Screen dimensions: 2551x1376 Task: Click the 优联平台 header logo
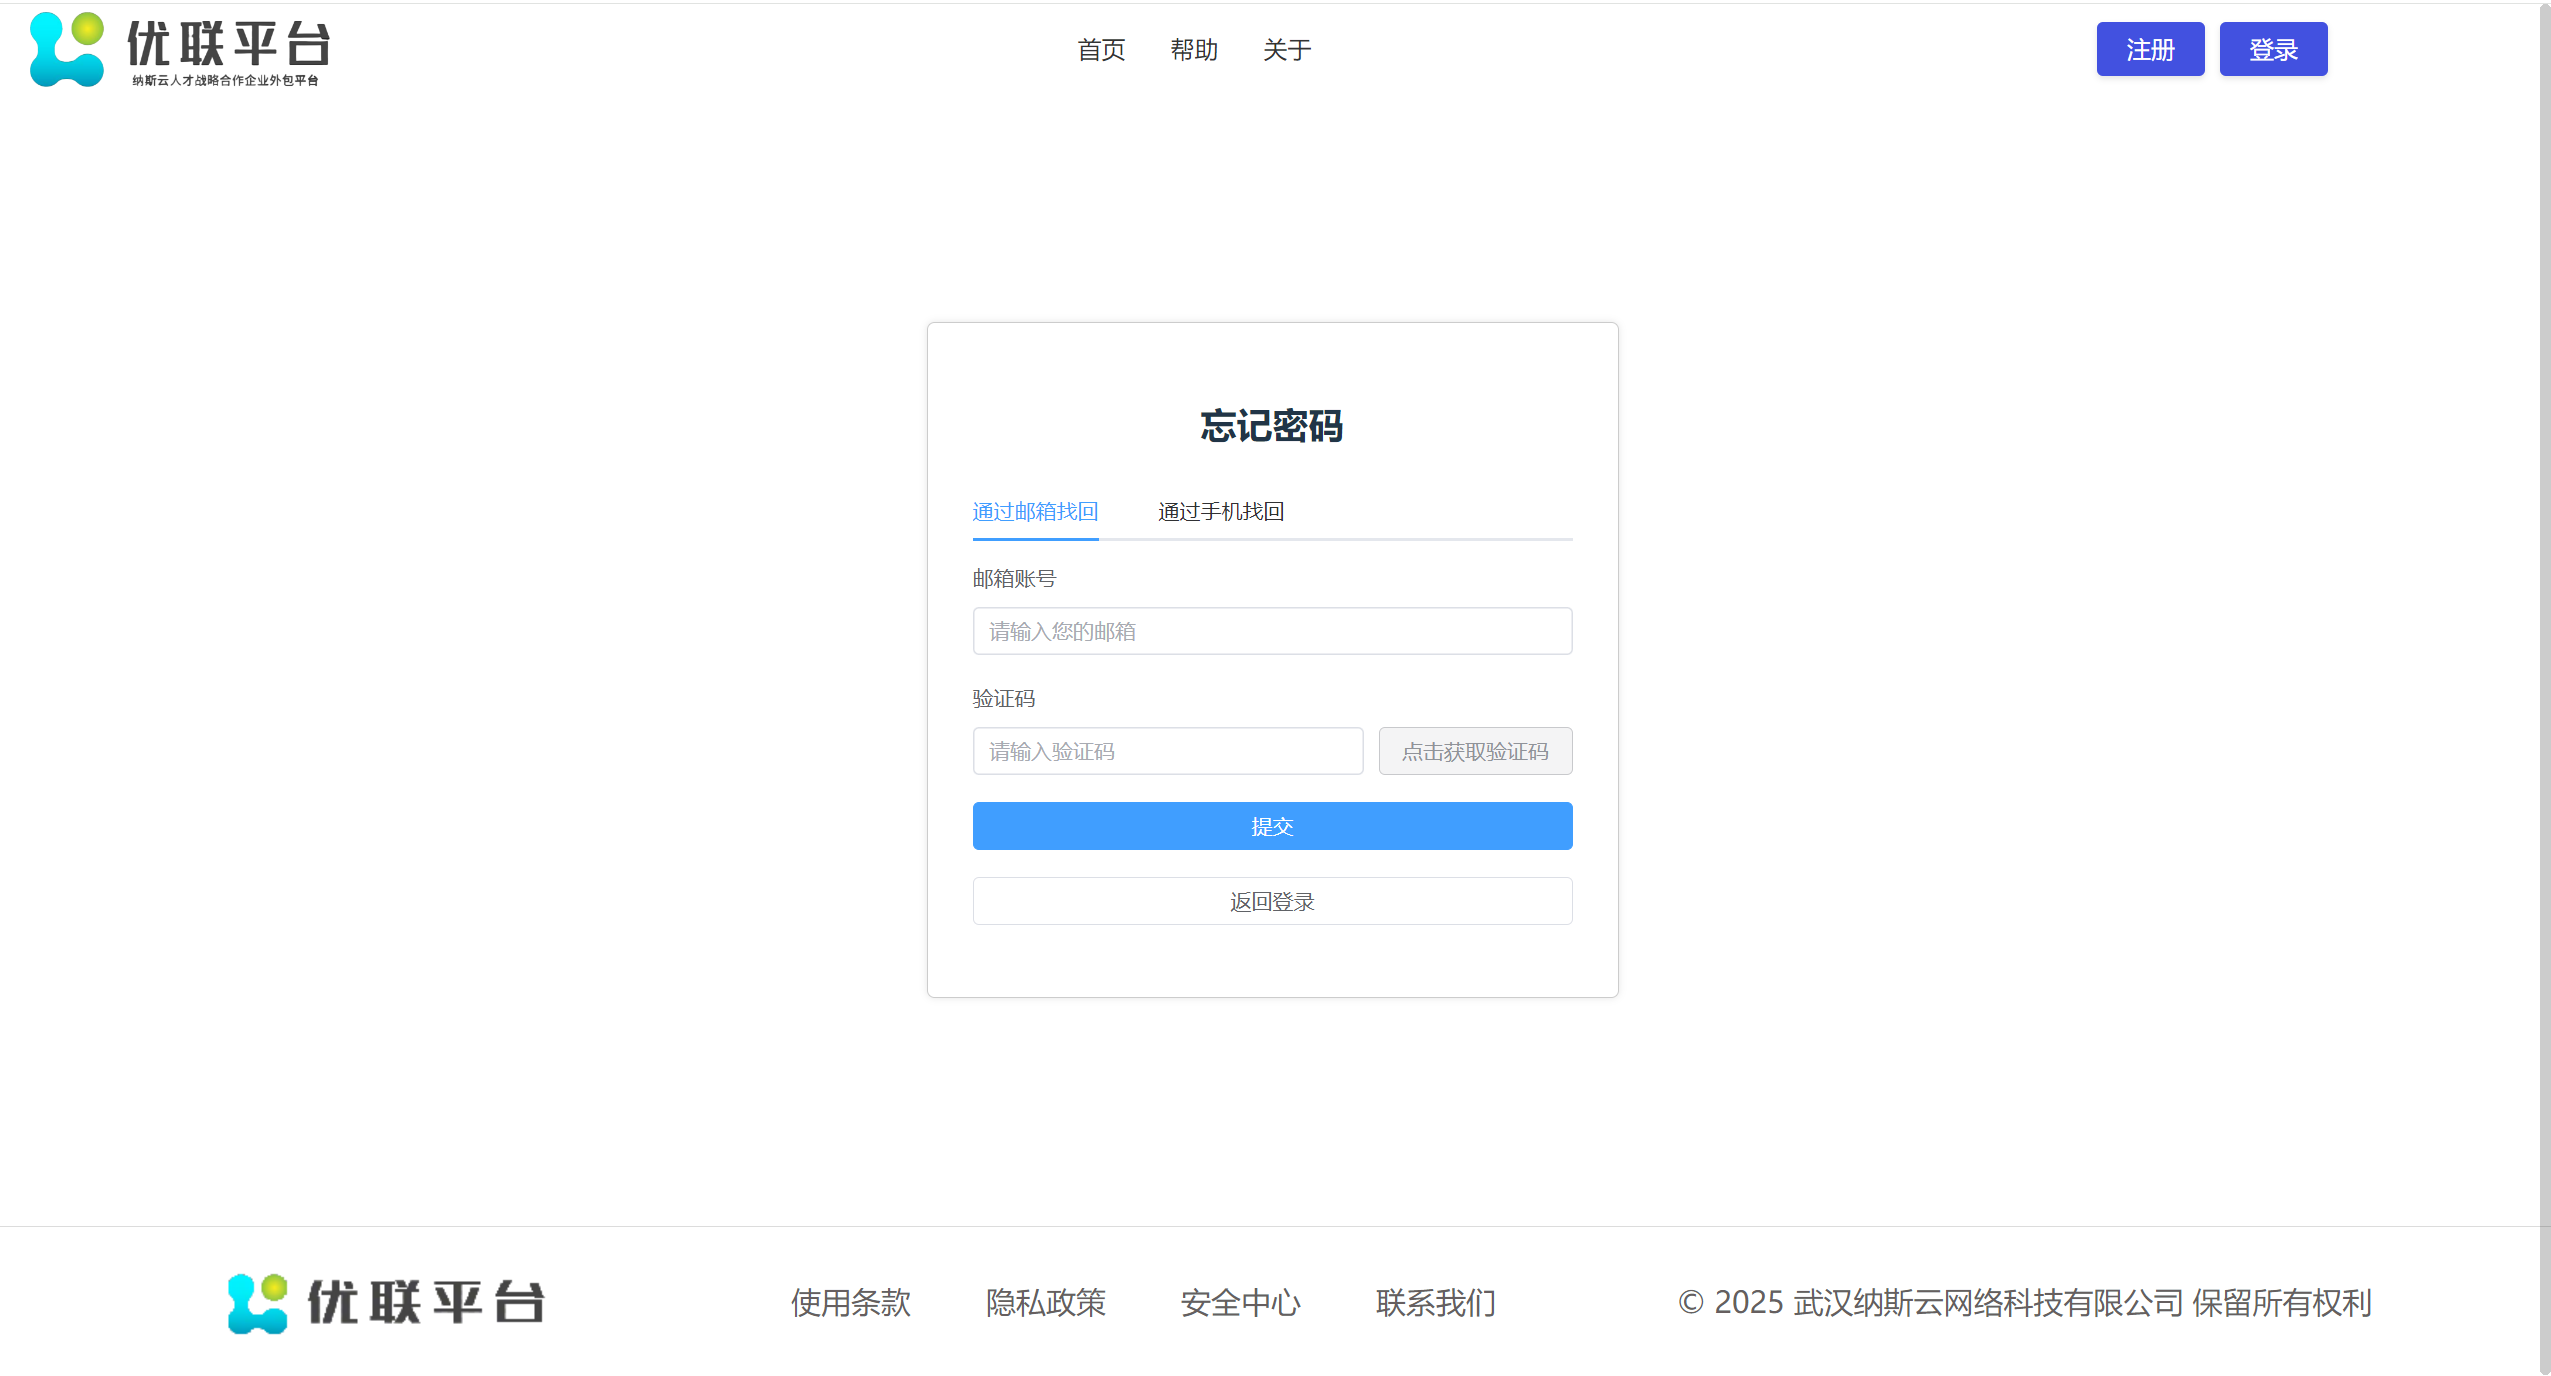click(180, 50)
